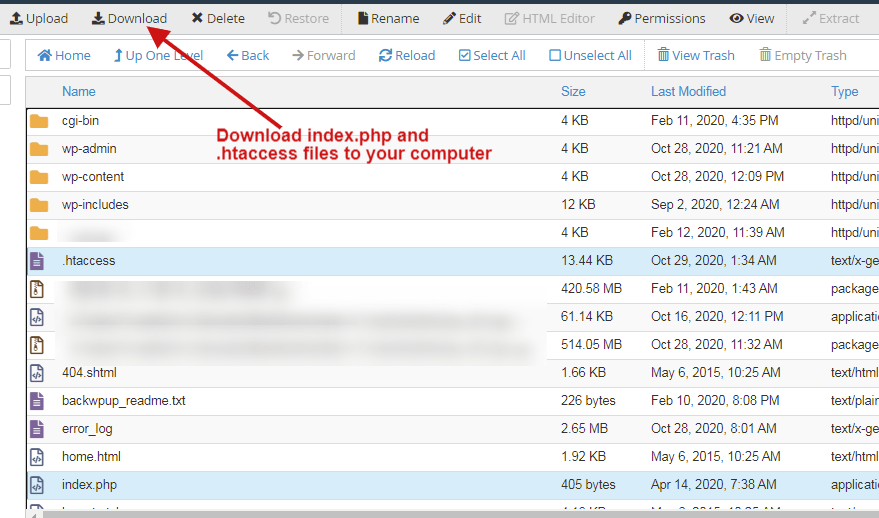Select the cgi-bin folder name
Screen dimensions: 879x518
point(80,121)
